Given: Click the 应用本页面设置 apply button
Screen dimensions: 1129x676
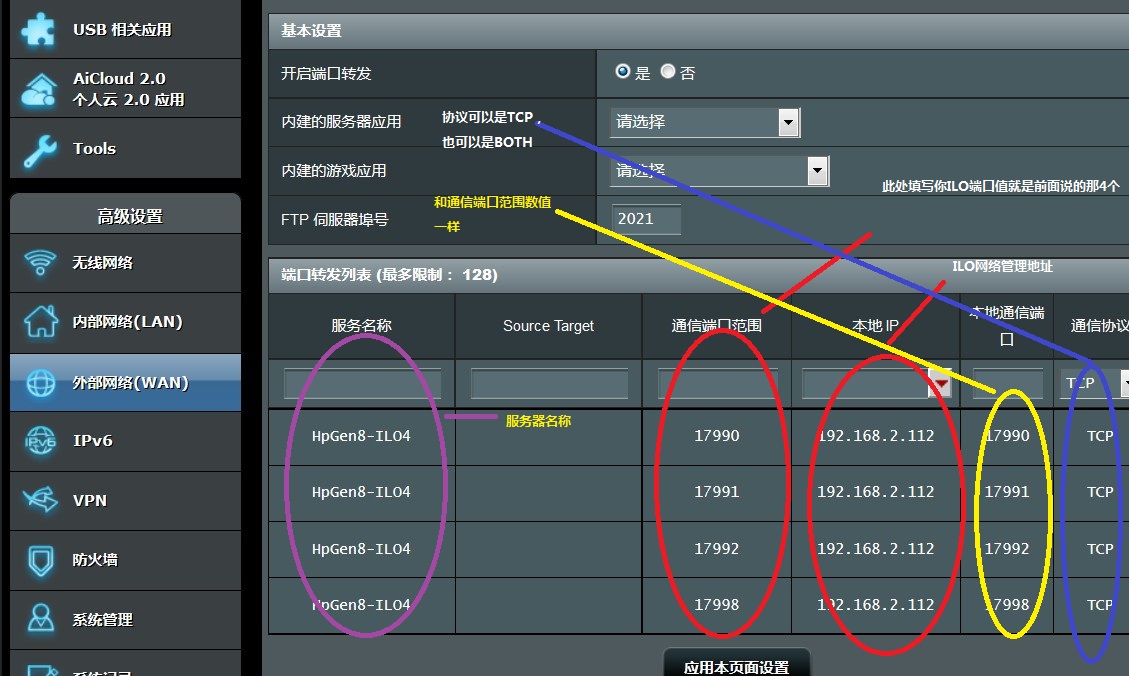Looking at the screenshot, I should pos(736,666).
